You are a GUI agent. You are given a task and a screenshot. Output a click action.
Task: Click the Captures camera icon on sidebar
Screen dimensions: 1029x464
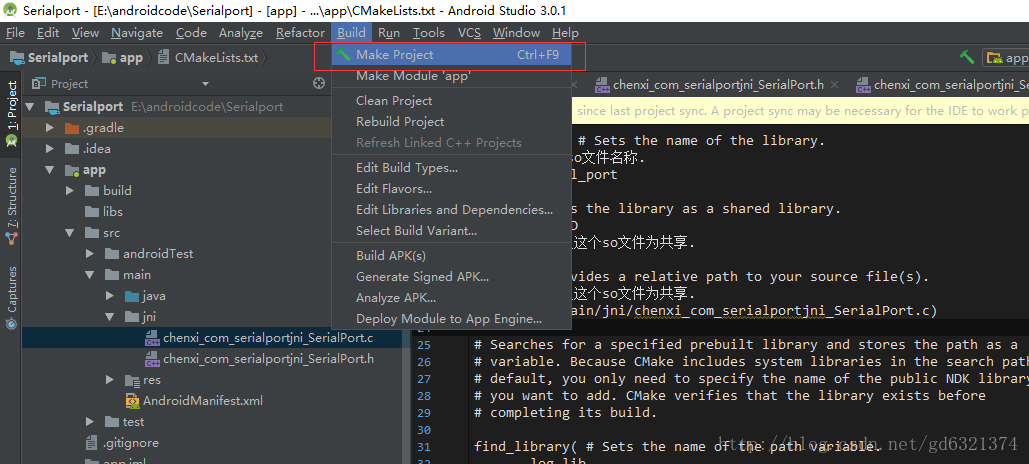(11, 323)
